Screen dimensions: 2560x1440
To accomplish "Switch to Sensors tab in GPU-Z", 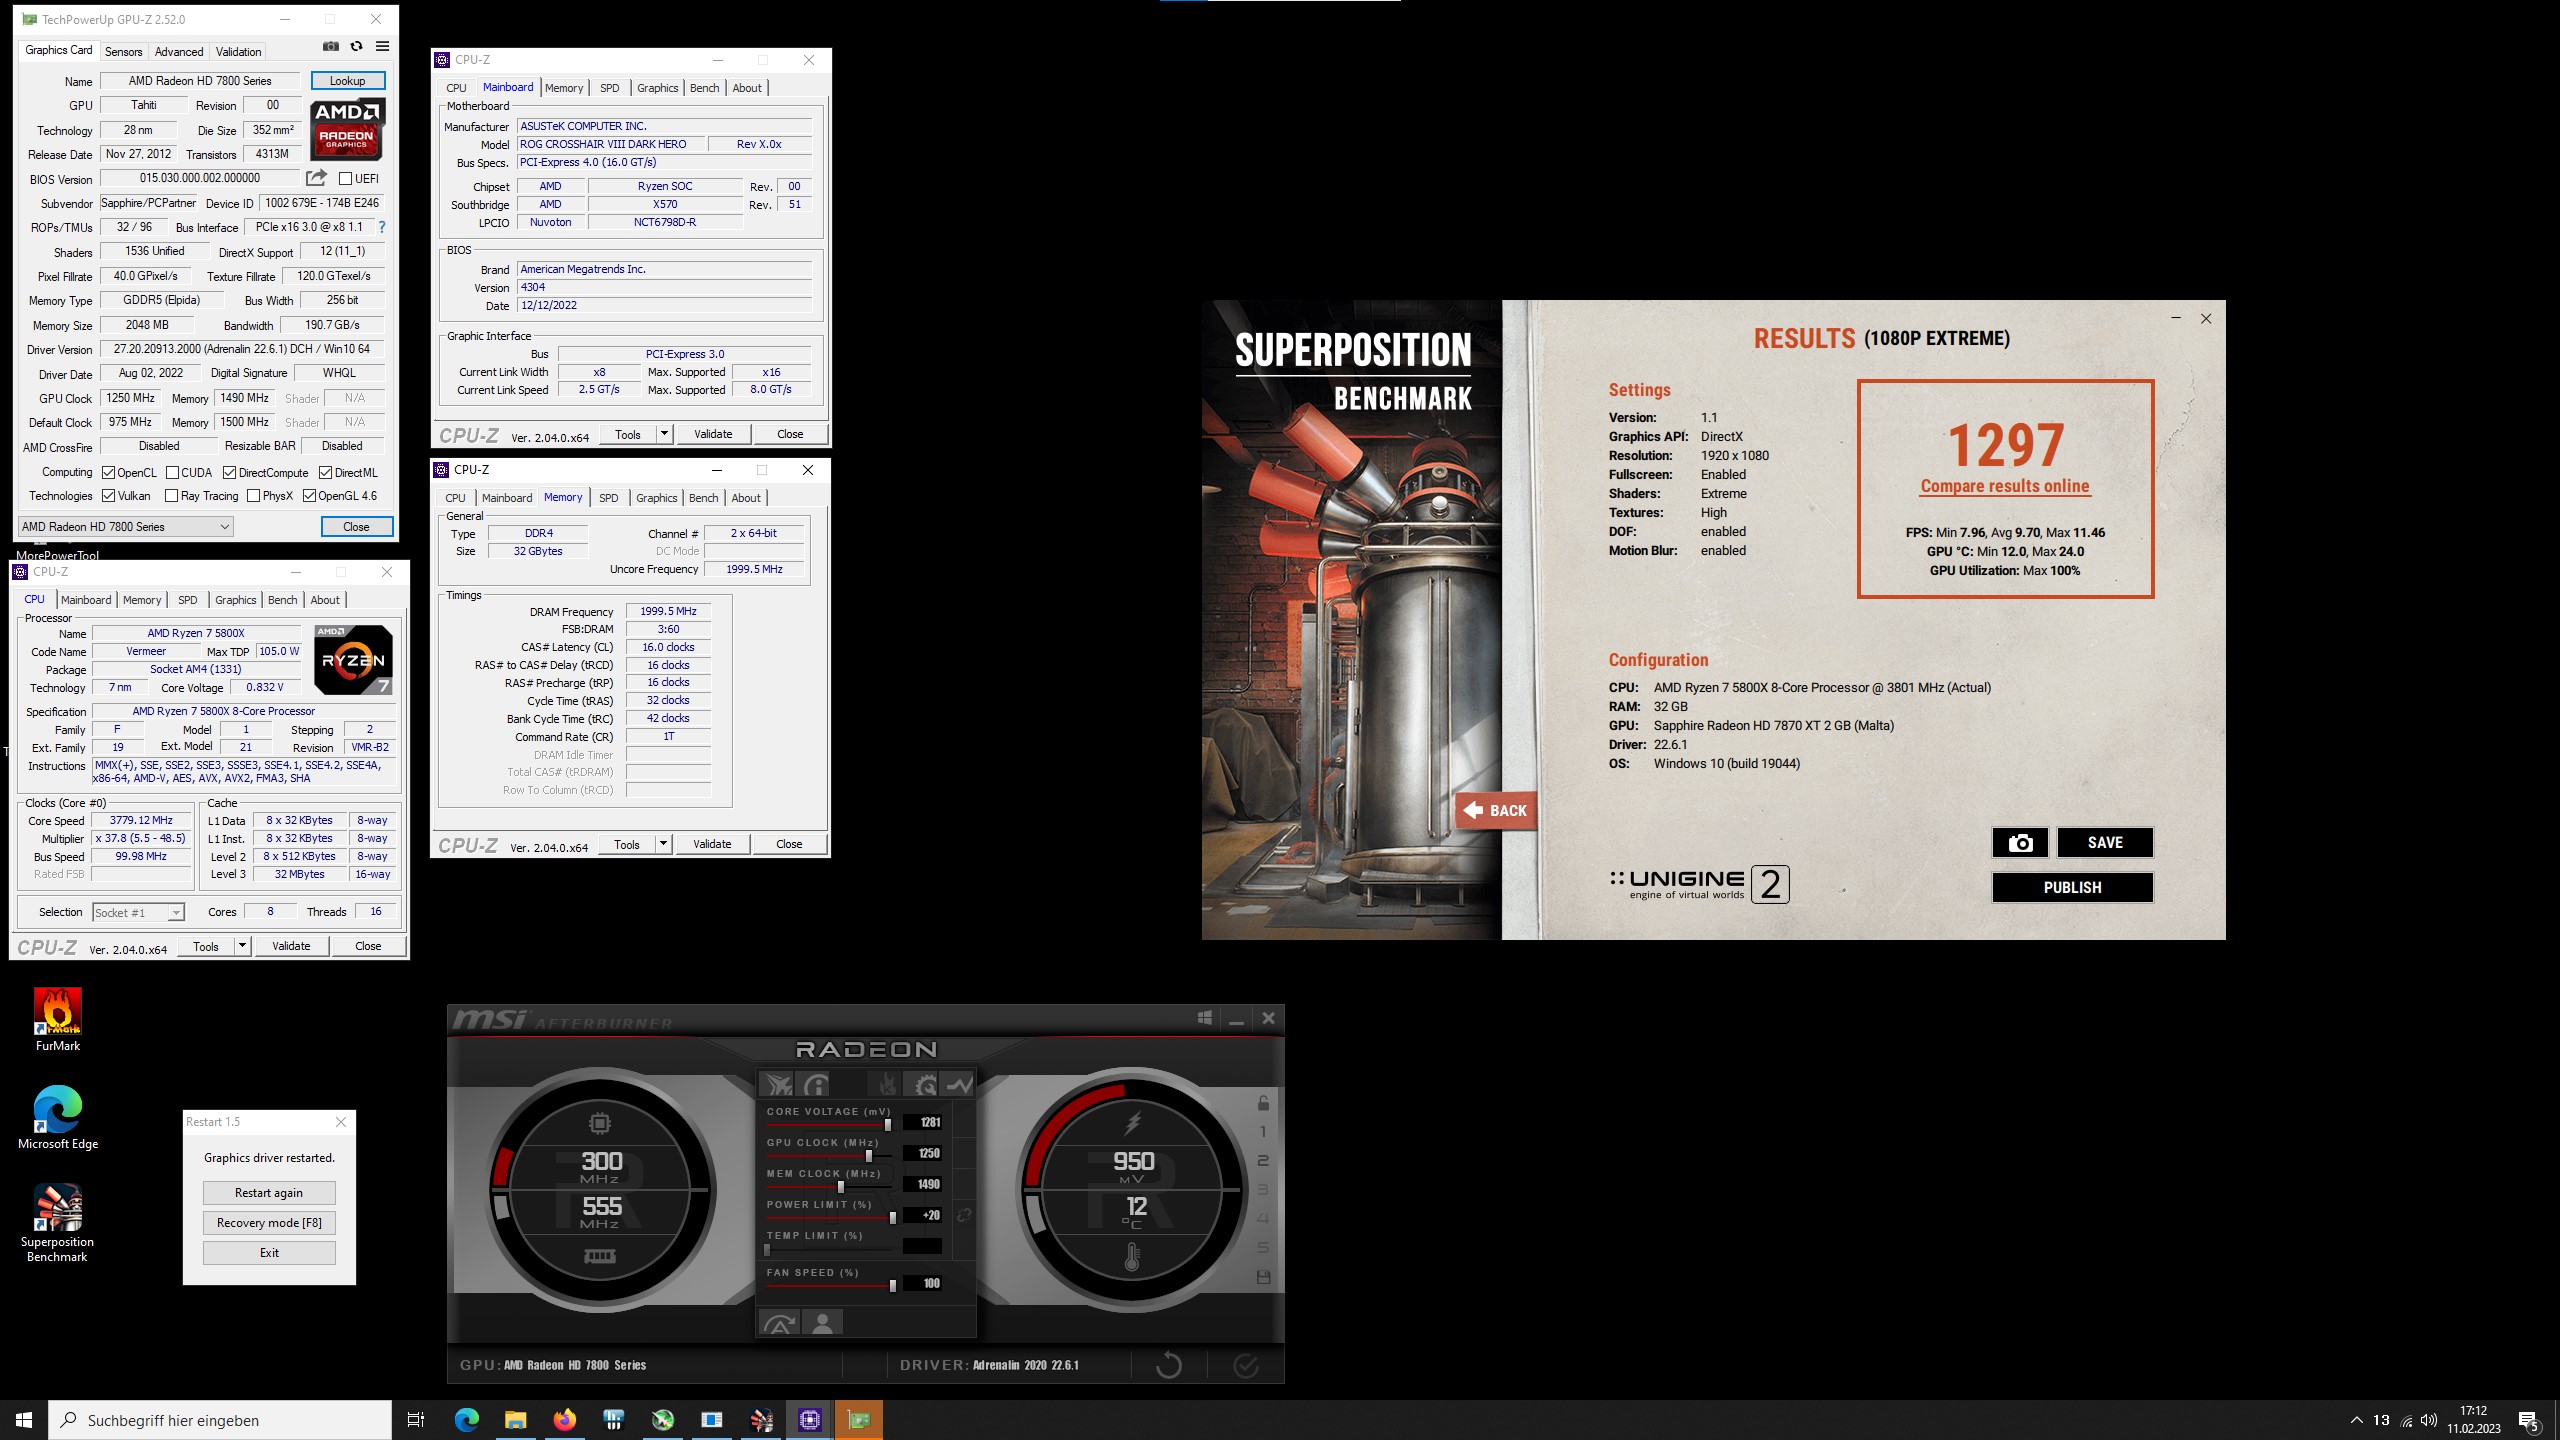I will pyautogui.click(x=124, y=51).
